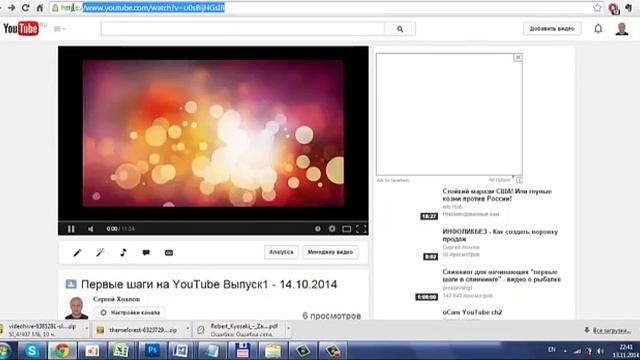Click Добавить видео upload button
The image size is (640, 360).
click(x=552, y=29)
